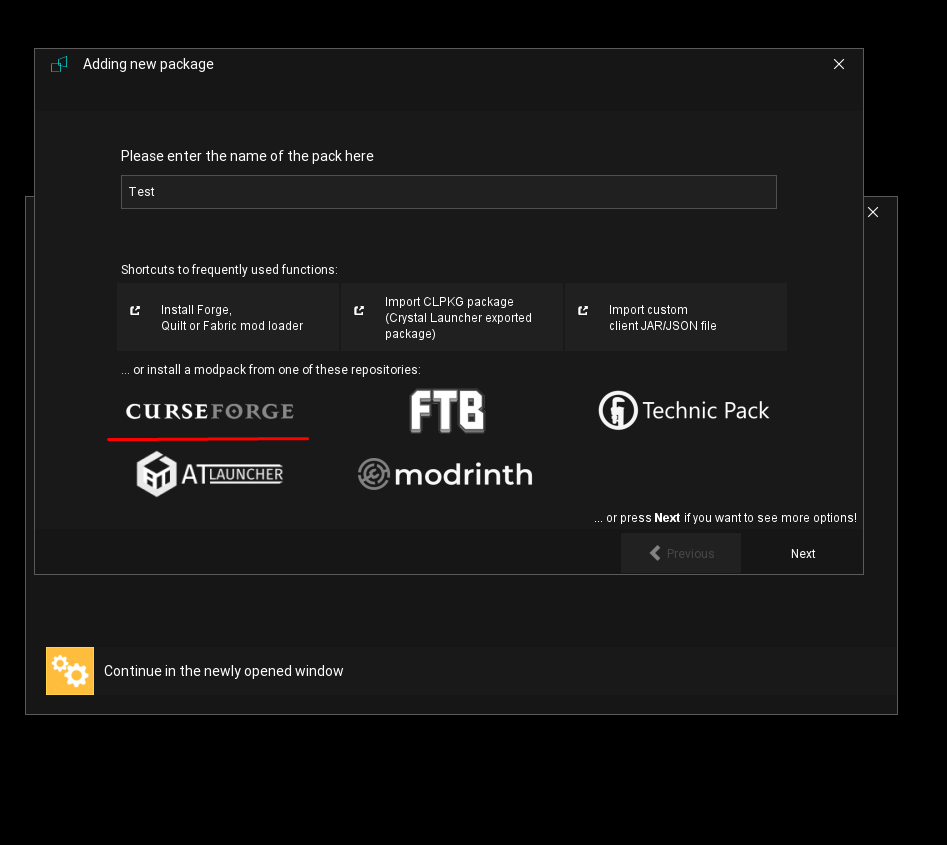
Task: Focus the pack name field containing Test
Action: click(x=448, y=192)
